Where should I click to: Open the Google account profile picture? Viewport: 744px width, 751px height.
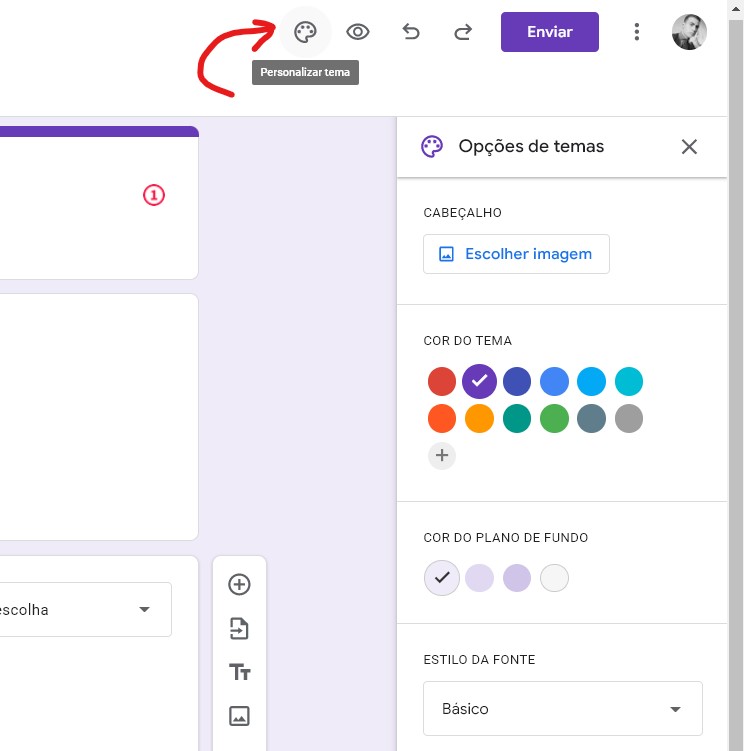click(689, 32)
